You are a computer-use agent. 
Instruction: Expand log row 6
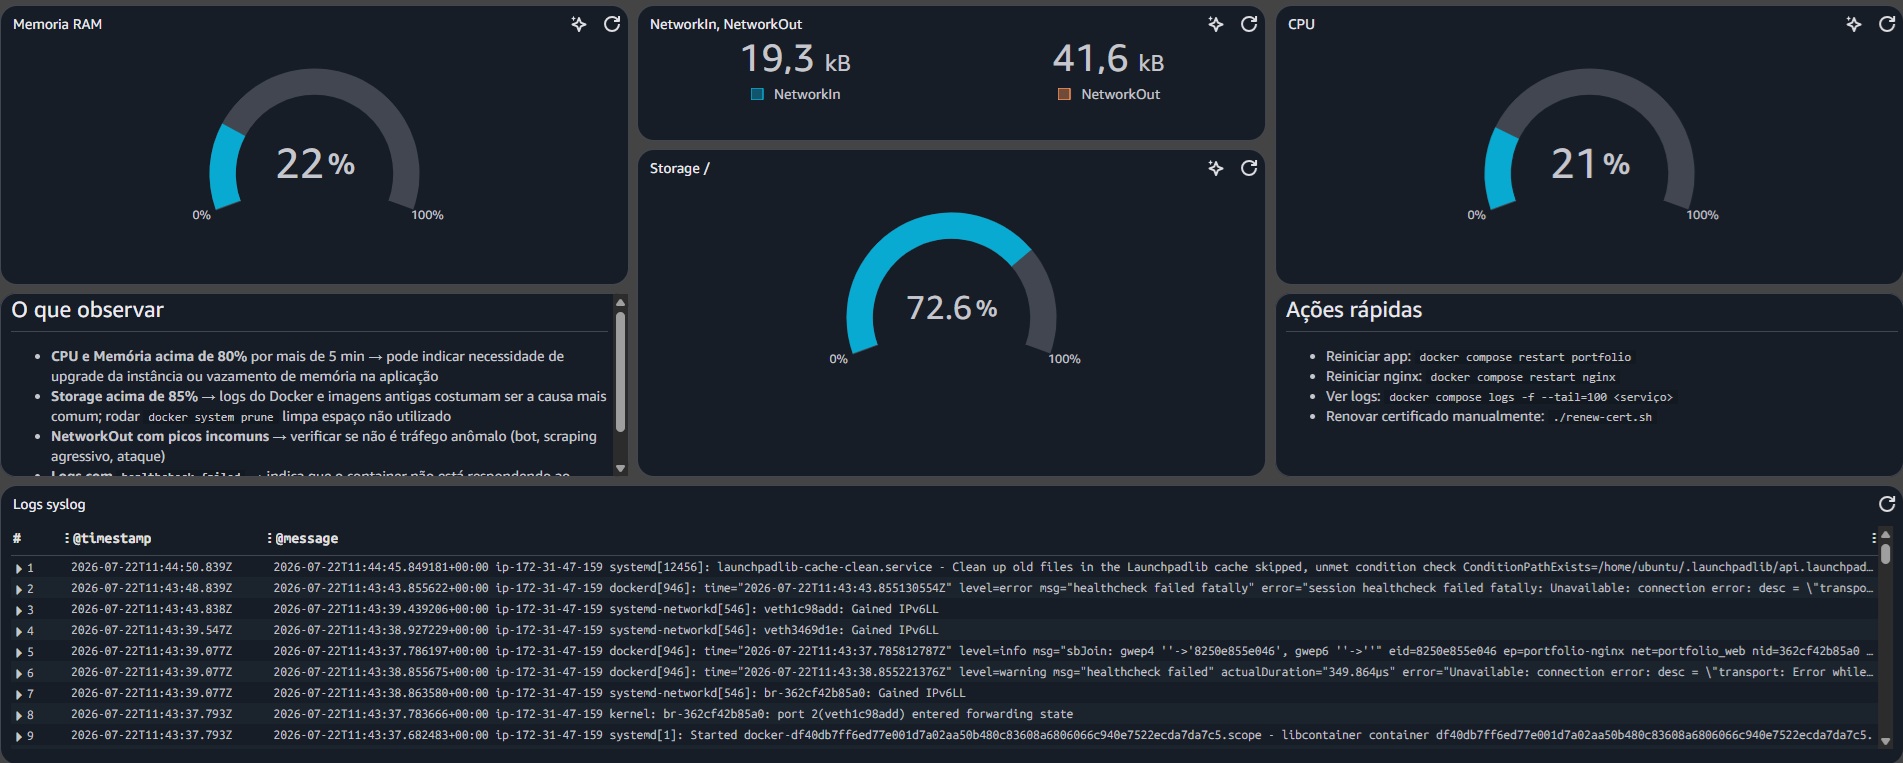(x=18, y=673)
